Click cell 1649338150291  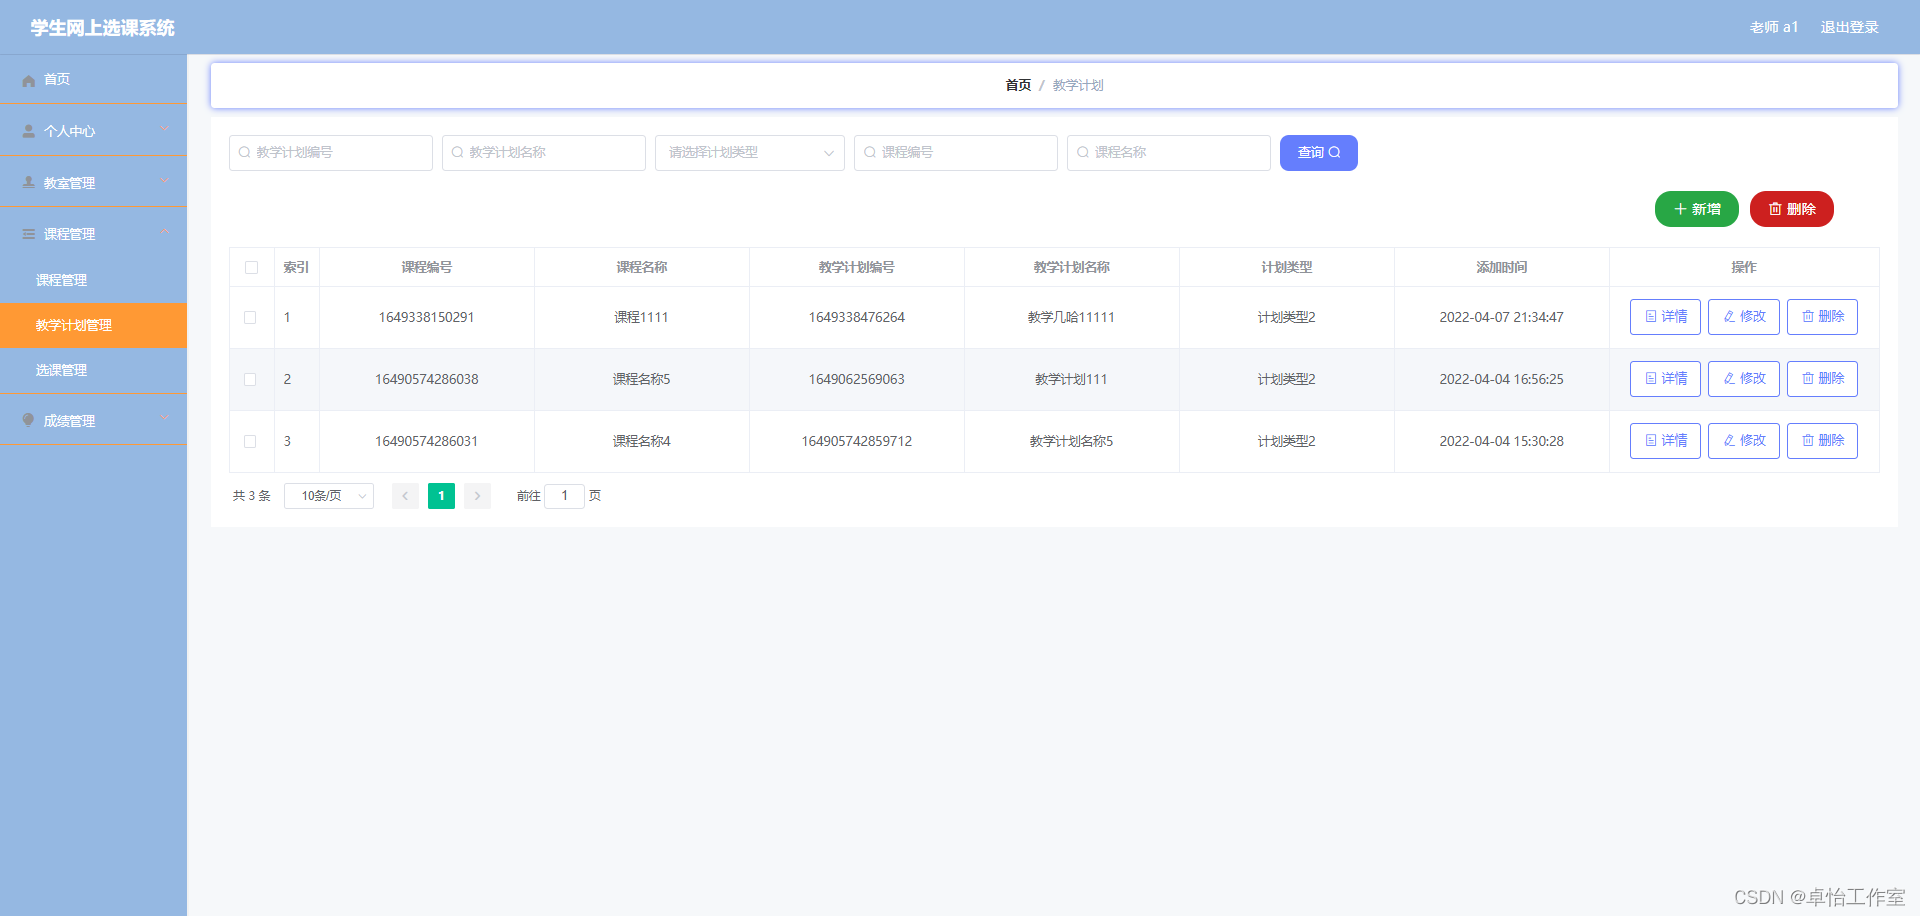[x=427, y=318]
